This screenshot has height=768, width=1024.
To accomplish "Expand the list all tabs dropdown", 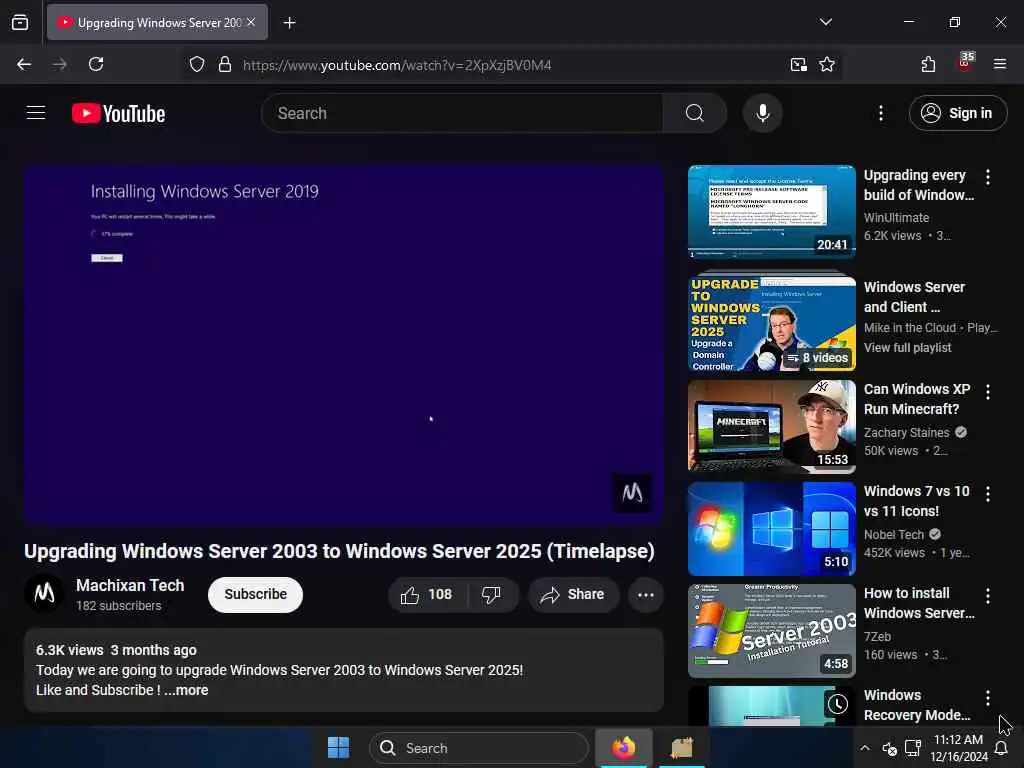I will click(825, 22).
